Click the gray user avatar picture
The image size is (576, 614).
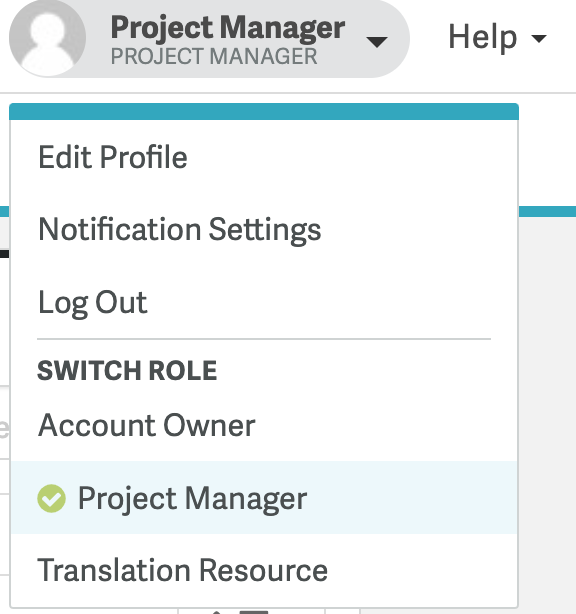[47, 38]
